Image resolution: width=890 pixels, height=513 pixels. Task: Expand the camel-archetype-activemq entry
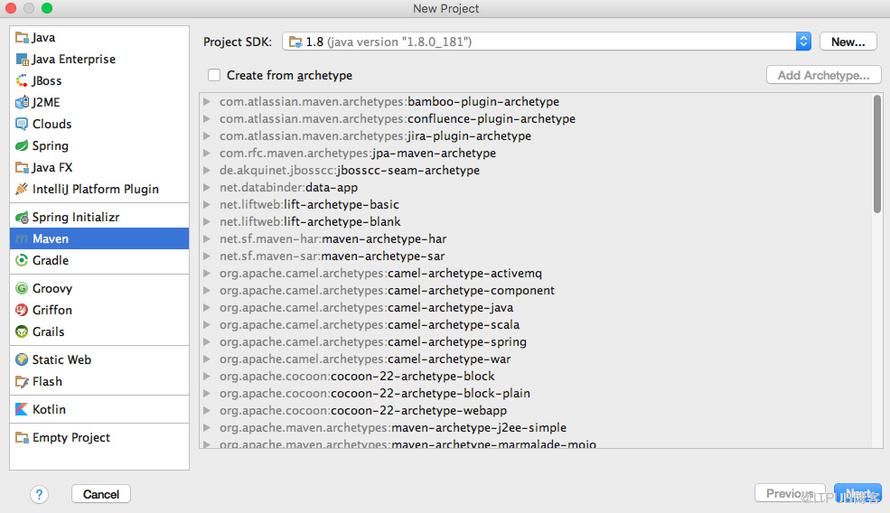[x=207, y=273]
